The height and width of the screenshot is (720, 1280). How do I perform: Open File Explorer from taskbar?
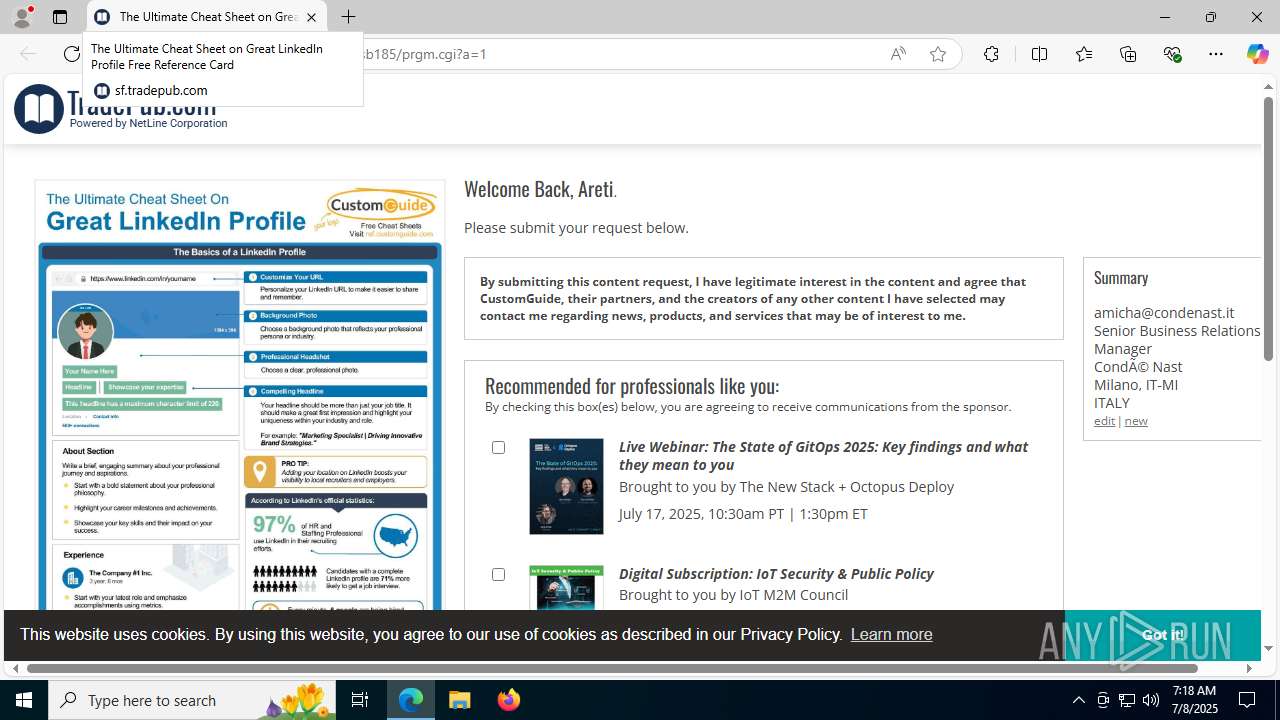(459, 700)
